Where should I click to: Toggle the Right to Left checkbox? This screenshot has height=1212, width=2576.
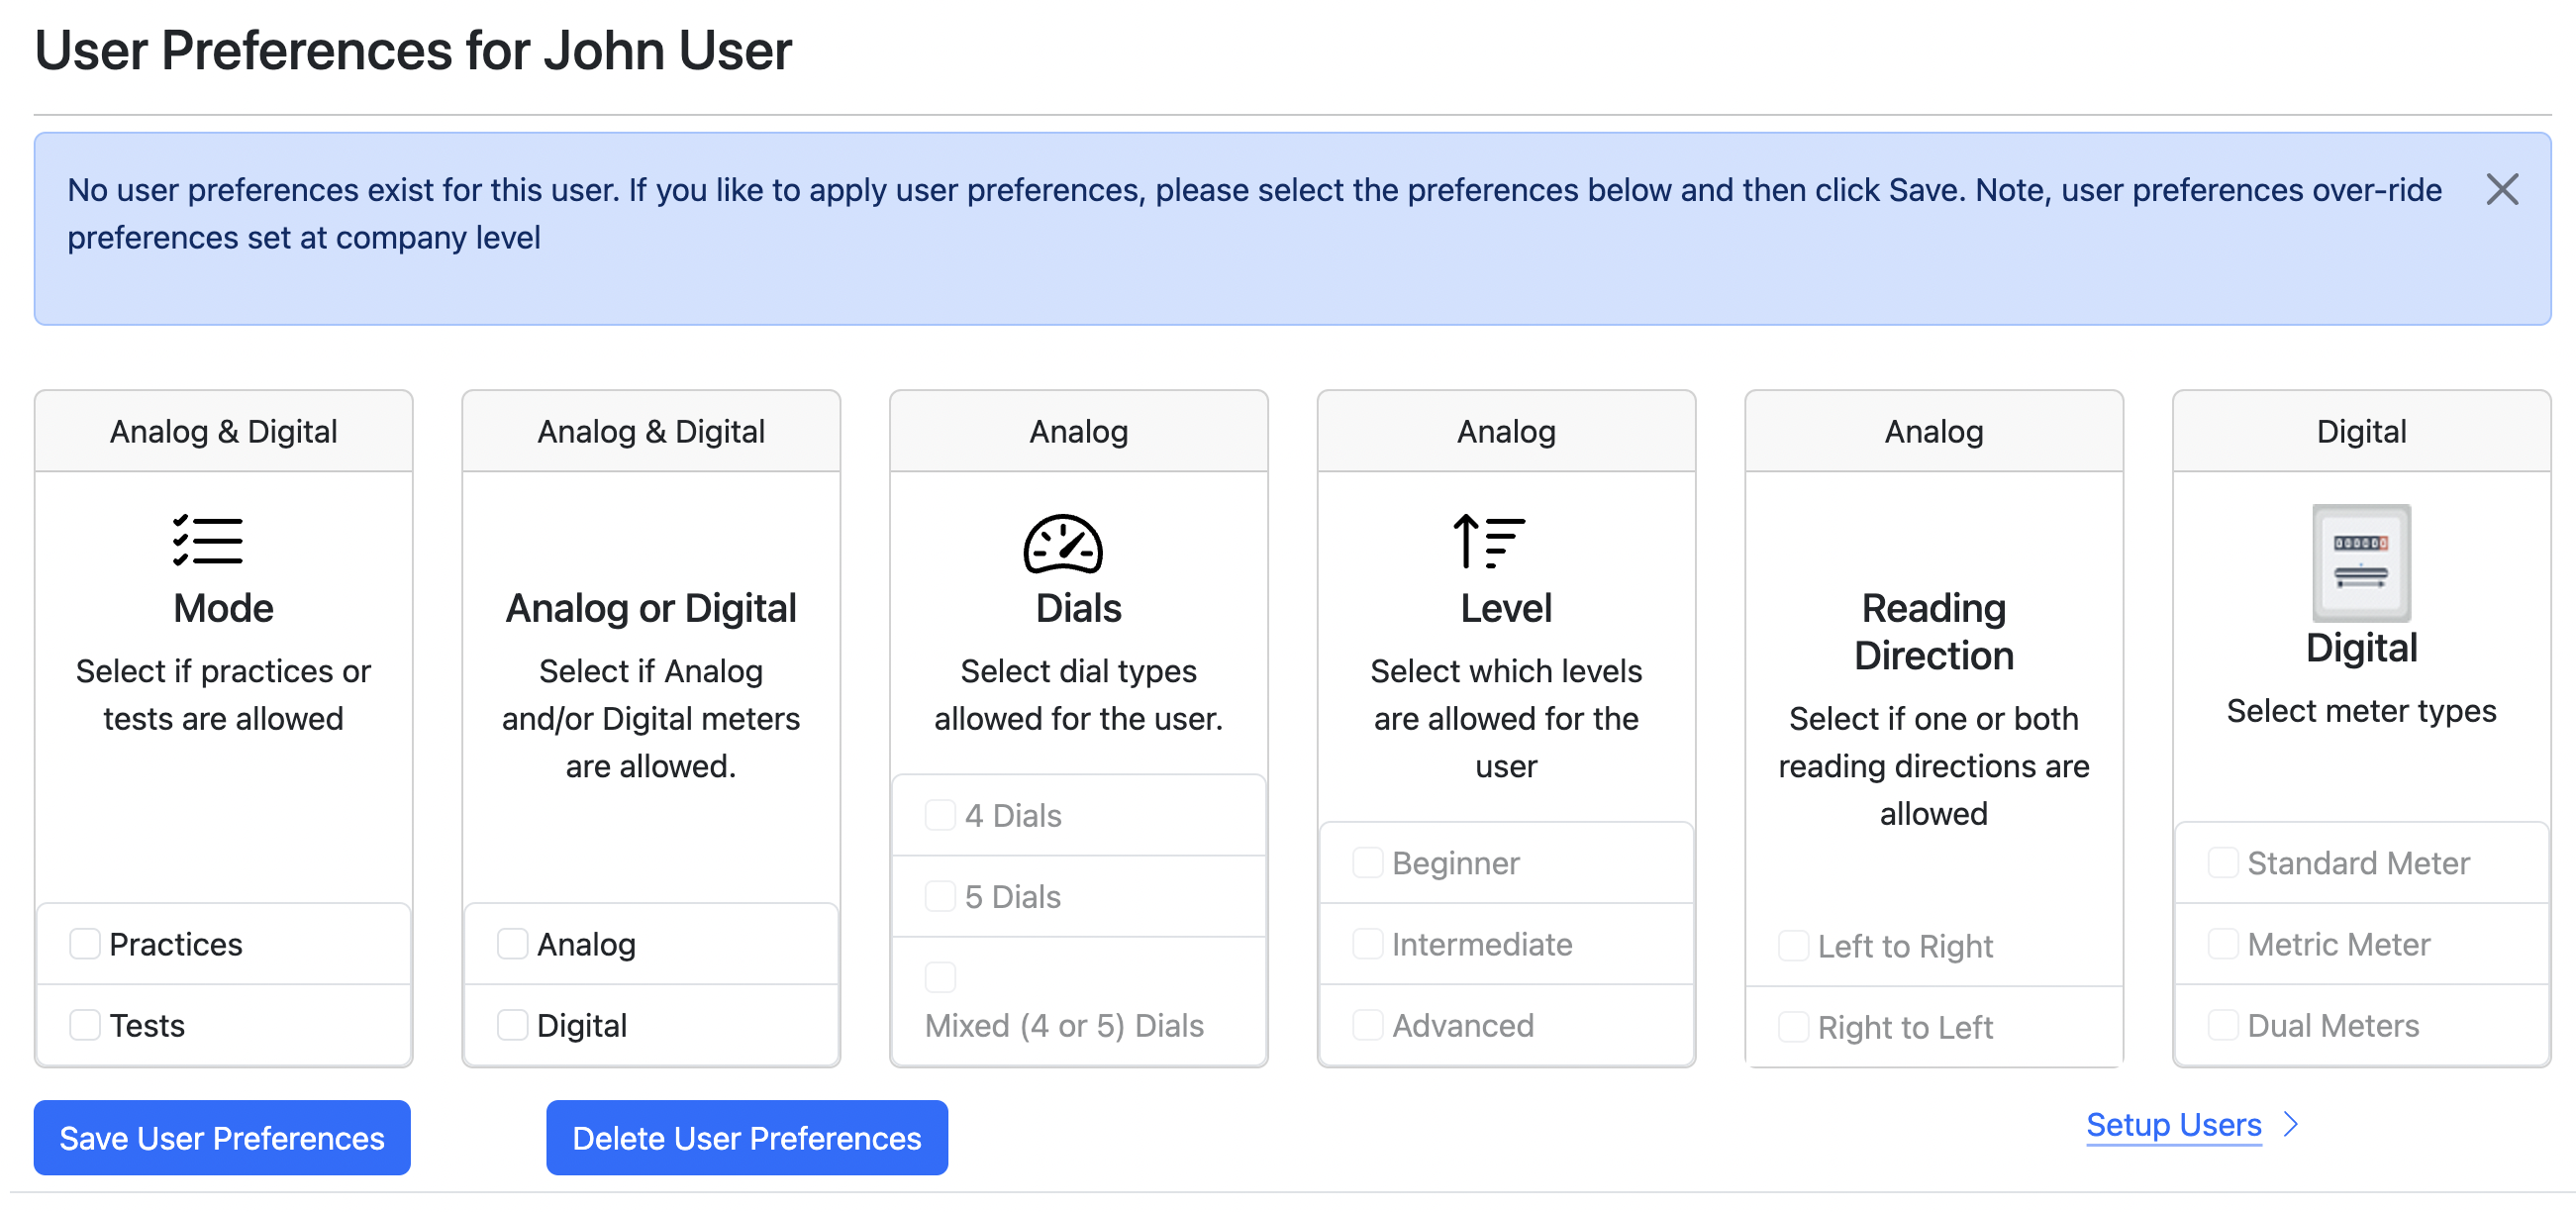(x=1793, y=1026)
